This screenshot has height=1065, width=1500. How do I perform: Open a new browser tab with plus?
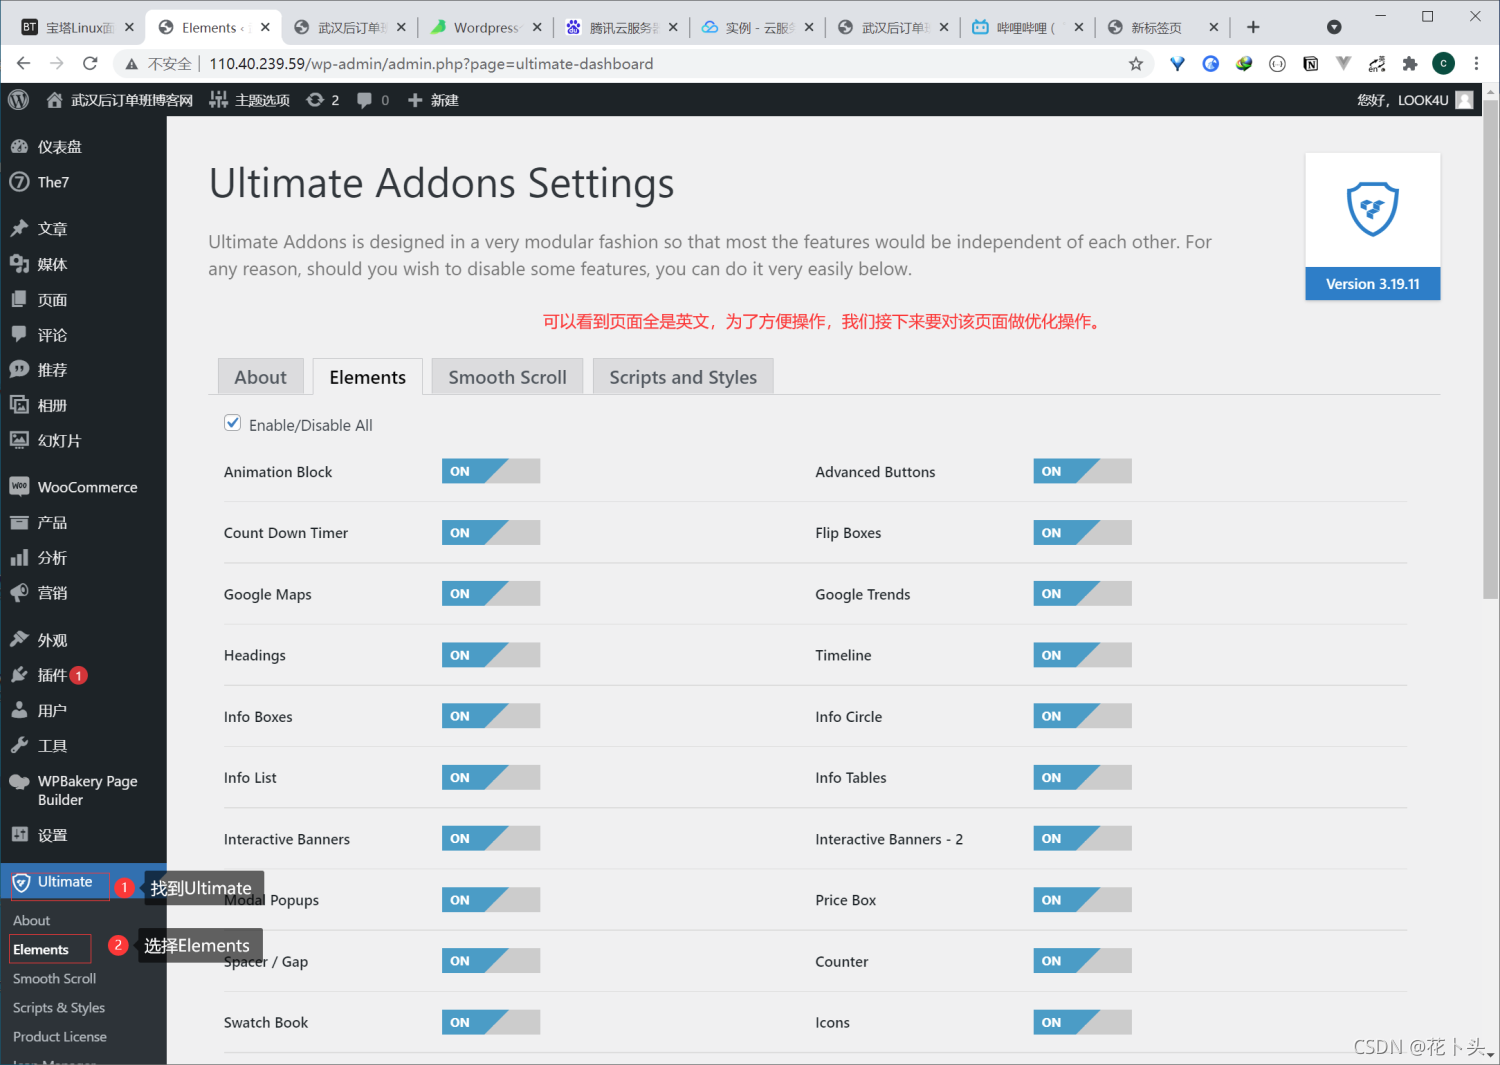1253,27
